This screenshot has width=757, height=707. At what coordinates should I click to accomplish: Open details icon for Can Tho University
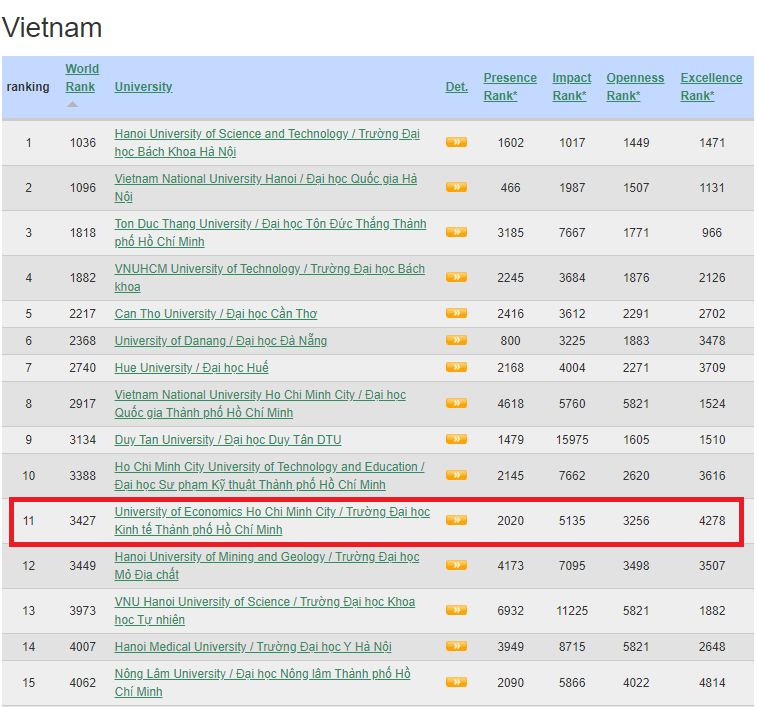pos(456,313)
